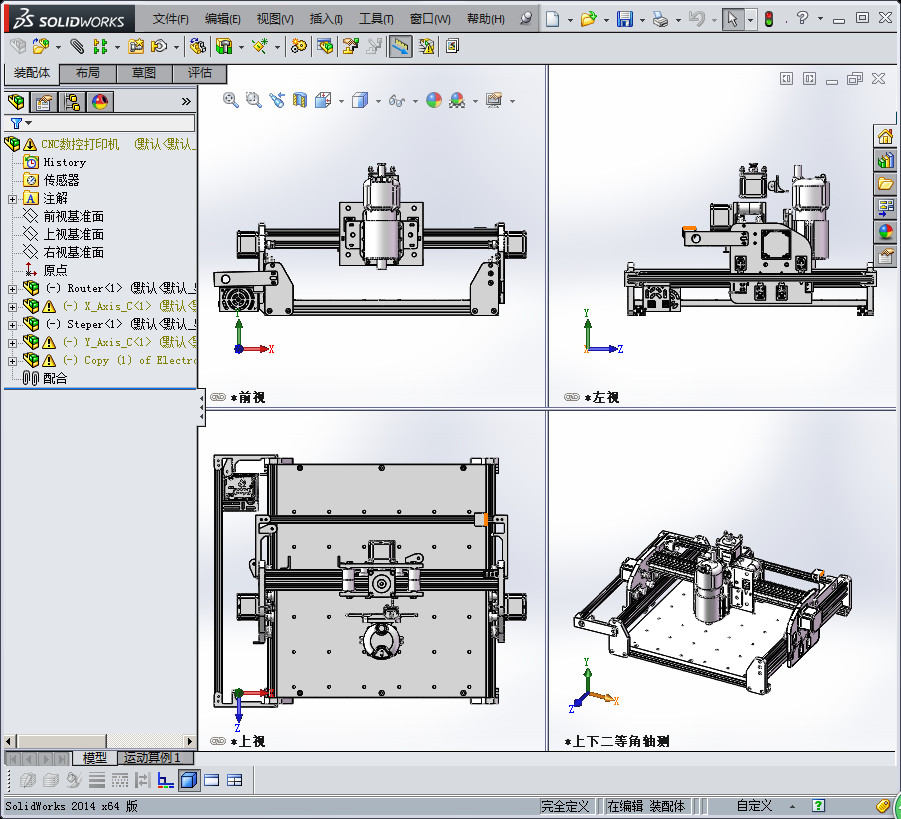Image resolution: width=901 pixels, height=819 pixels.
Task: Click Exploded View icon
Action: pos(351,46)
